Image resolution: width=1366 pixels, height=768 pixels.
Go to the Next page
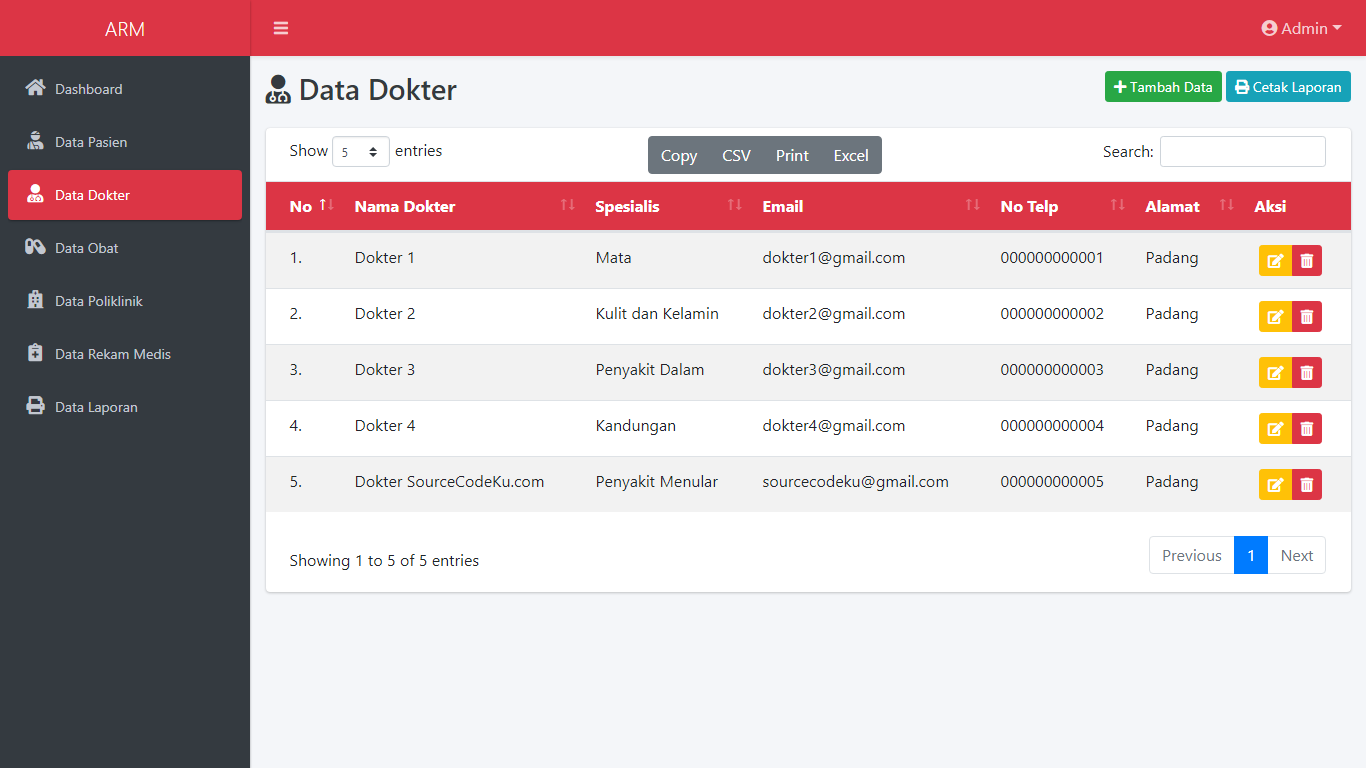(1297, 555)
